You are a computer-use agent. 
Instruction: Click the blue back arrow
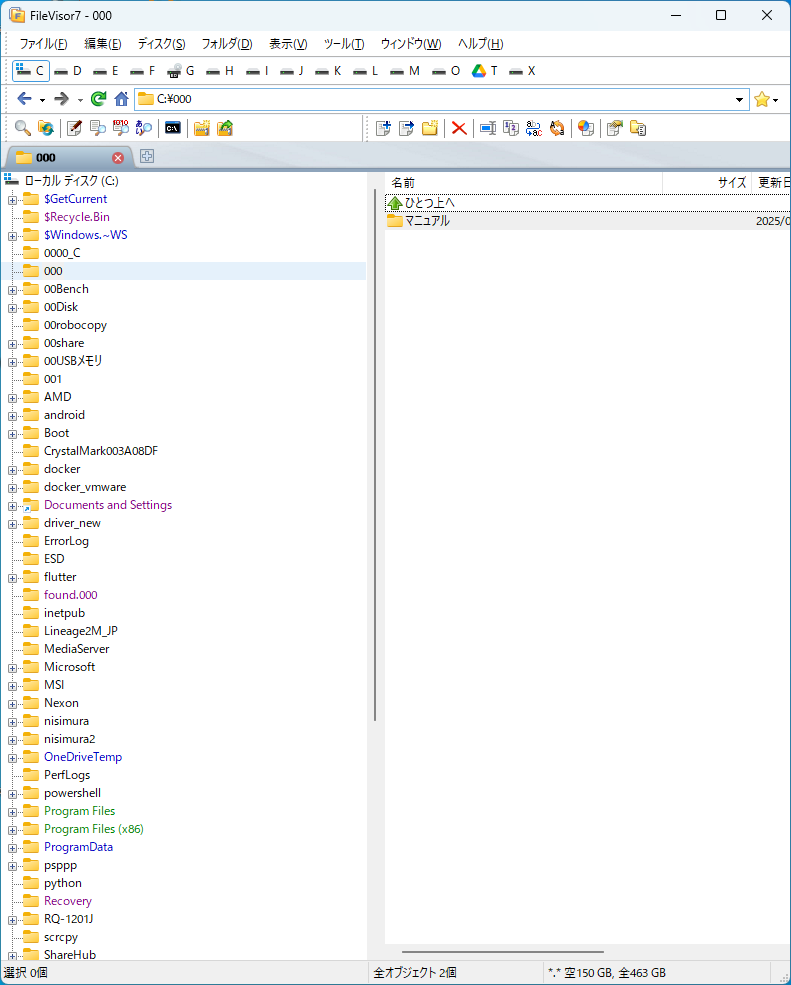tap(25, 99)
